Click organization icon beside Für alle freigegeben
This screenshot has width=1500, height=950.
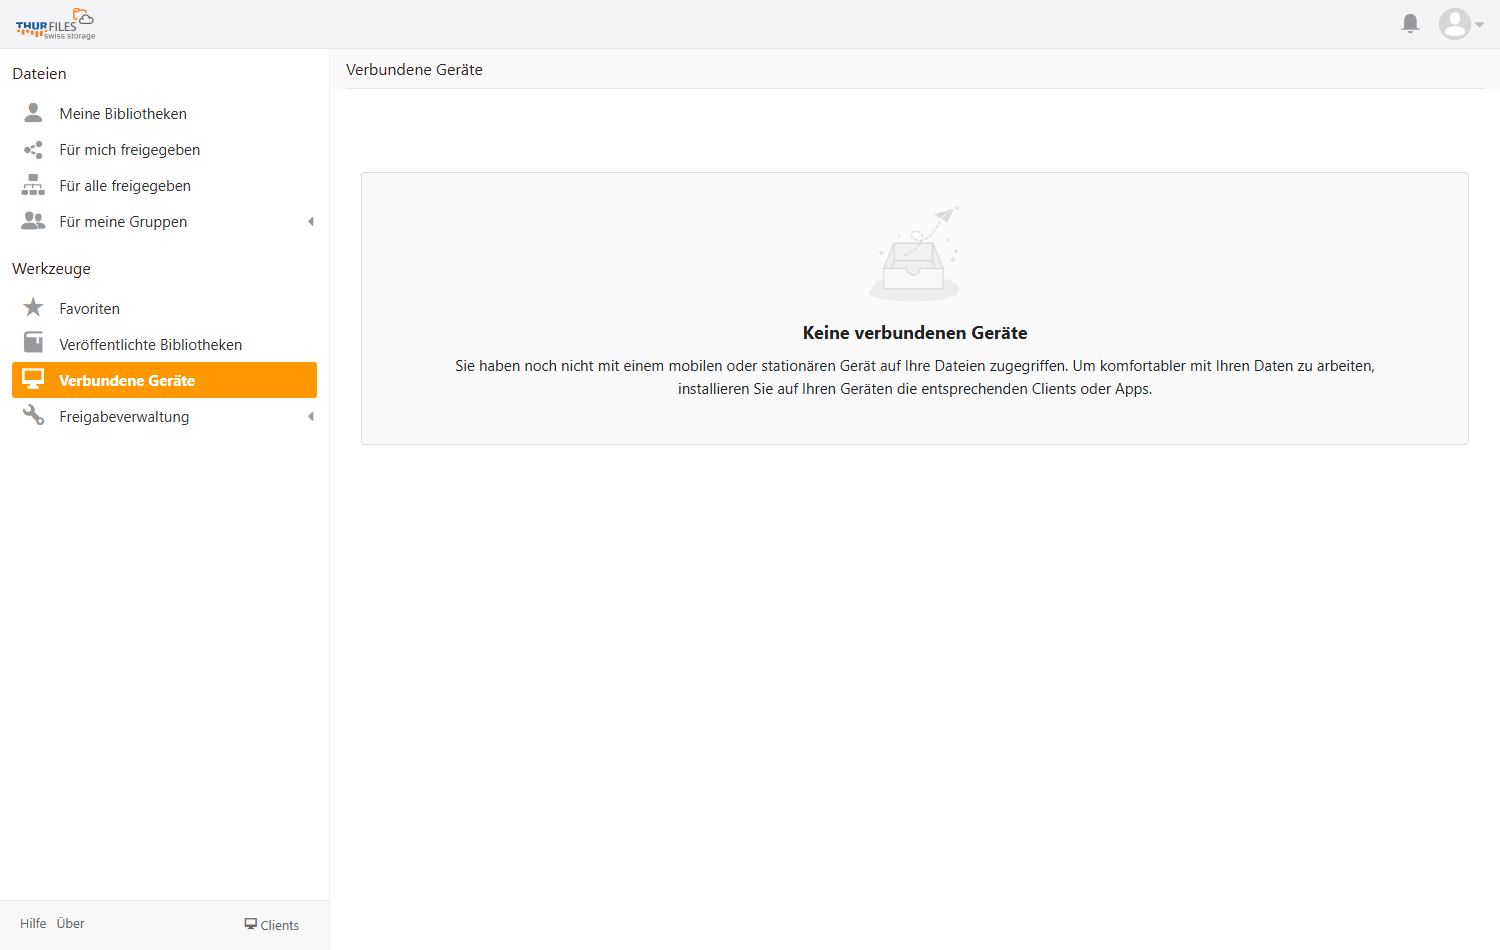coord(33,185)
